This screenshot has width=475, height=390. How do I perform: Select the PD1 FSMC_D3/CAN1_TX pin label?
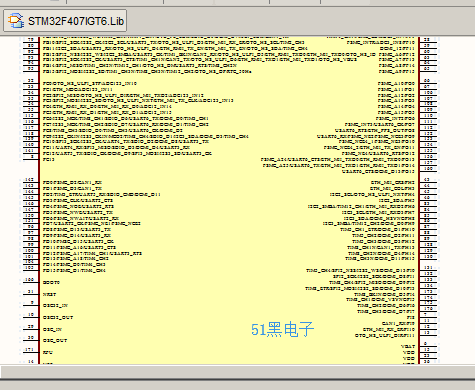[72, 188]
